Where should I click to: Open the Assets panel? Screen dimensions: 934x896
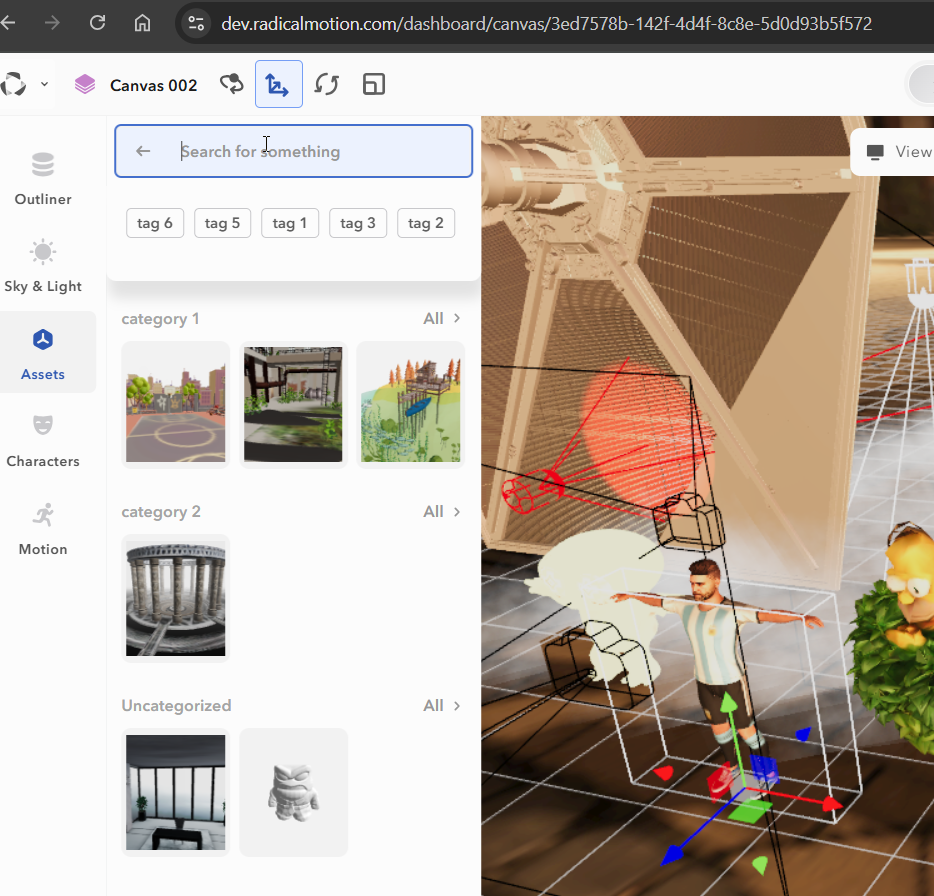click(43, 353)
